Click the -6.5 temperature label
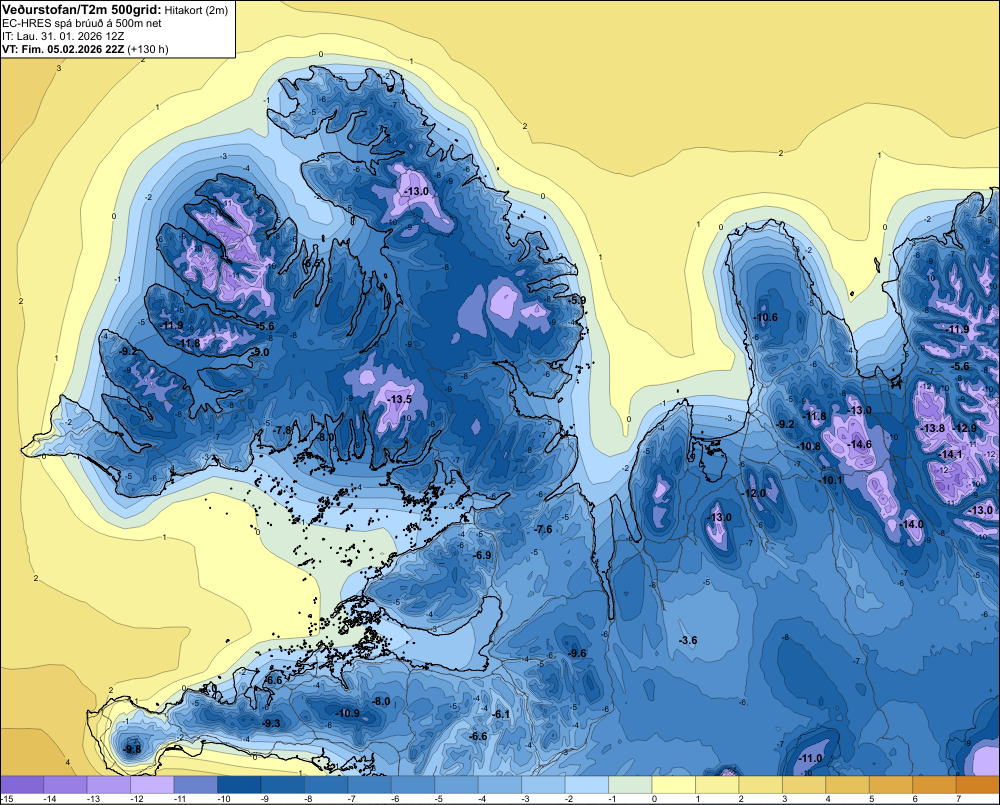This screenshot has width=1000, height=805. 311,263
